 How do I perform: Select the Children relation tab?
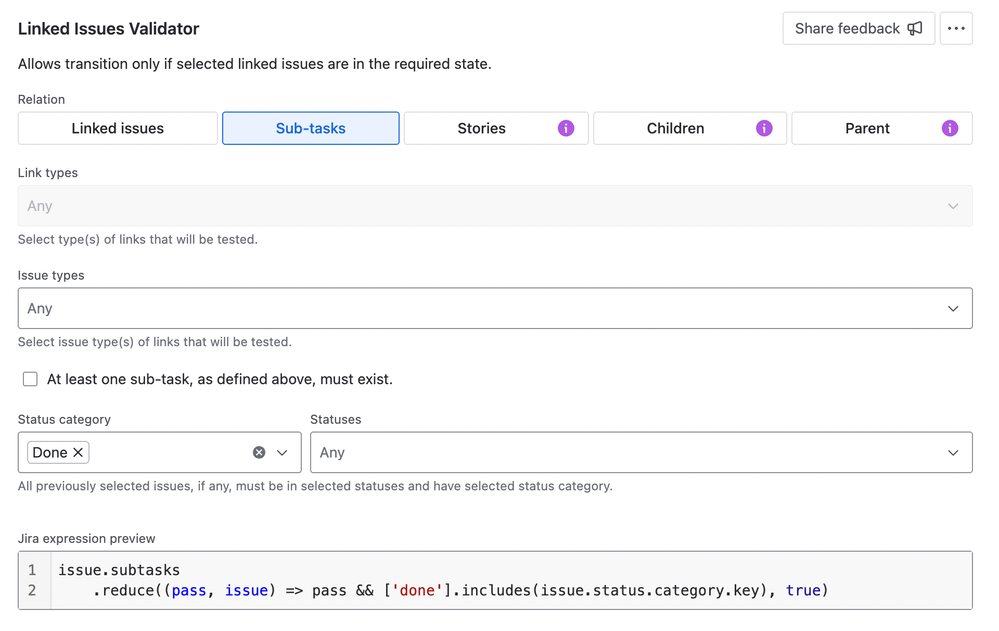[689, 128]
